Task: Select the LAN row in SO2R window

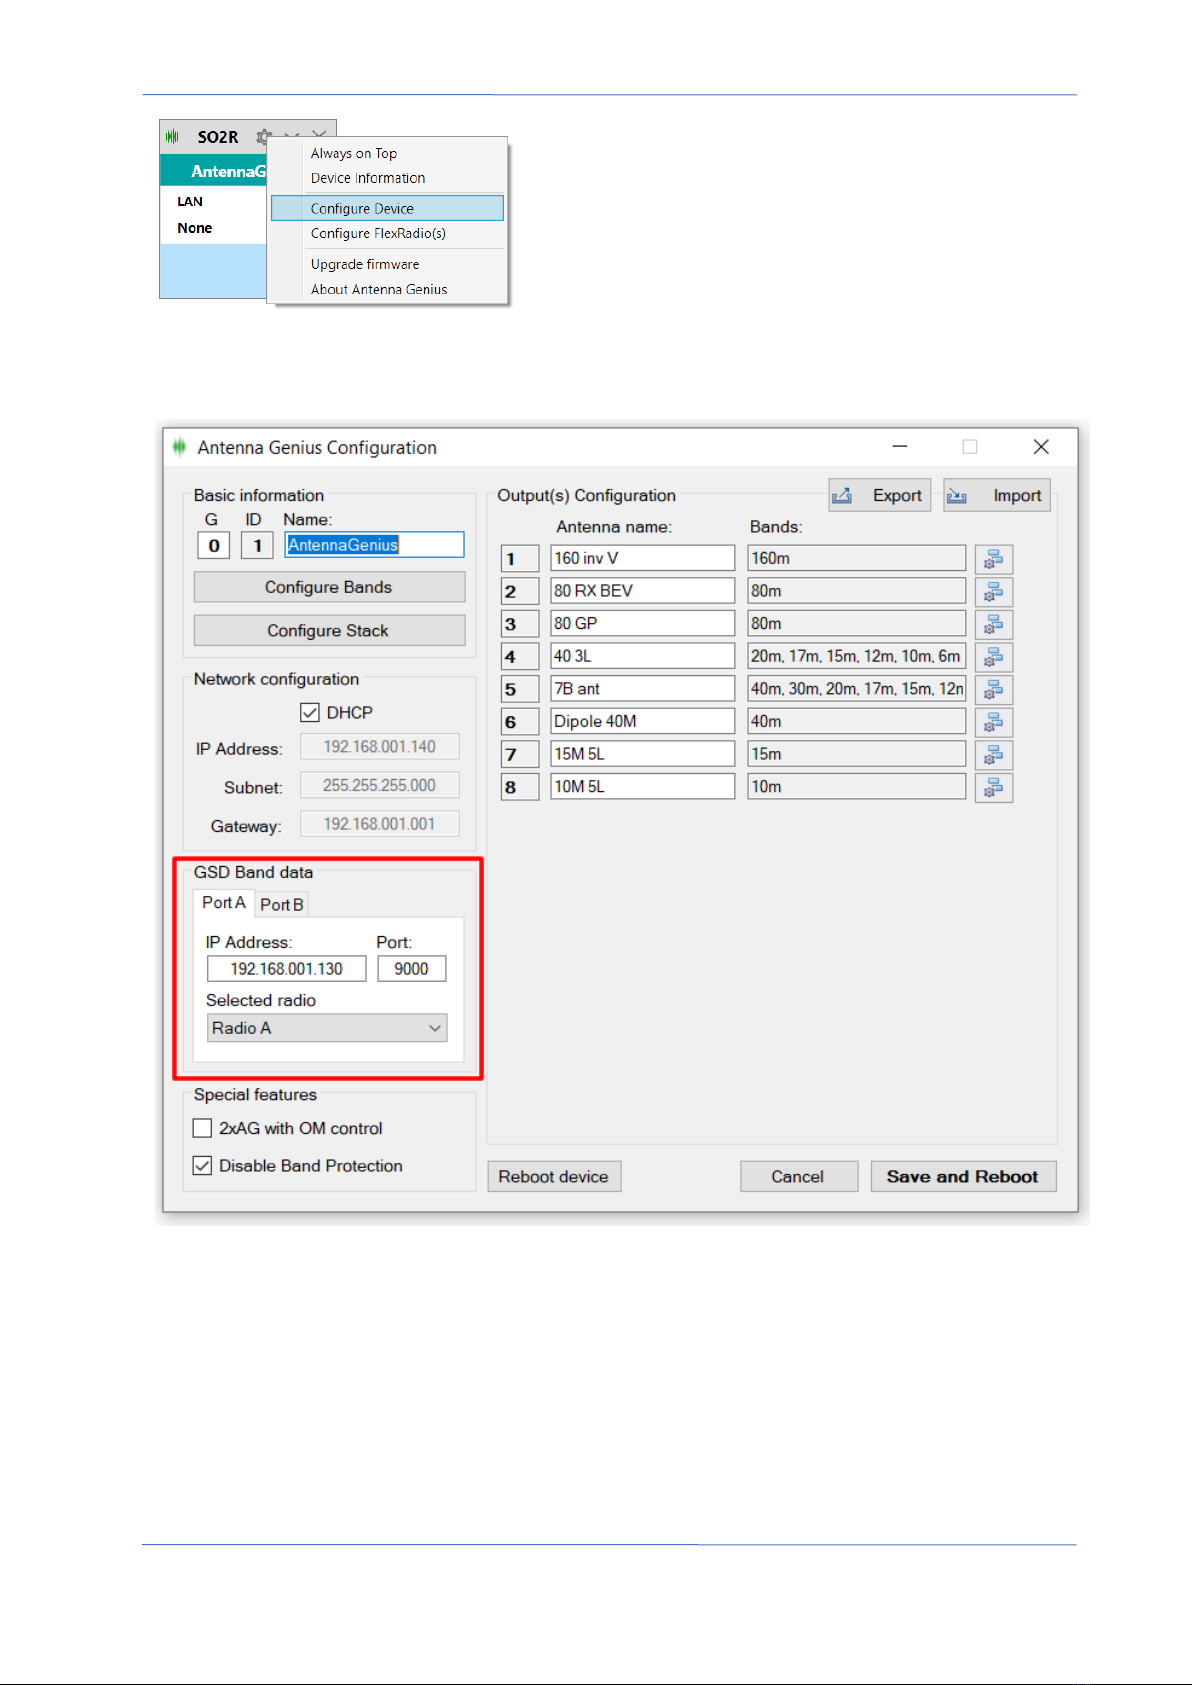Action: (213, 201)
